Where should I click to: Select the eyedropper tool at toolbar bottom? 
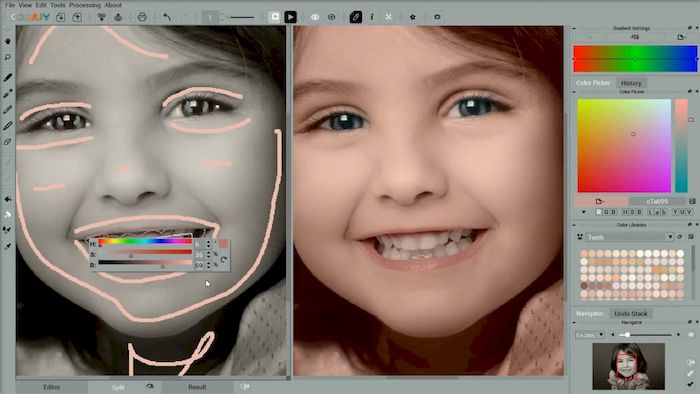click(x=8, y=246)
